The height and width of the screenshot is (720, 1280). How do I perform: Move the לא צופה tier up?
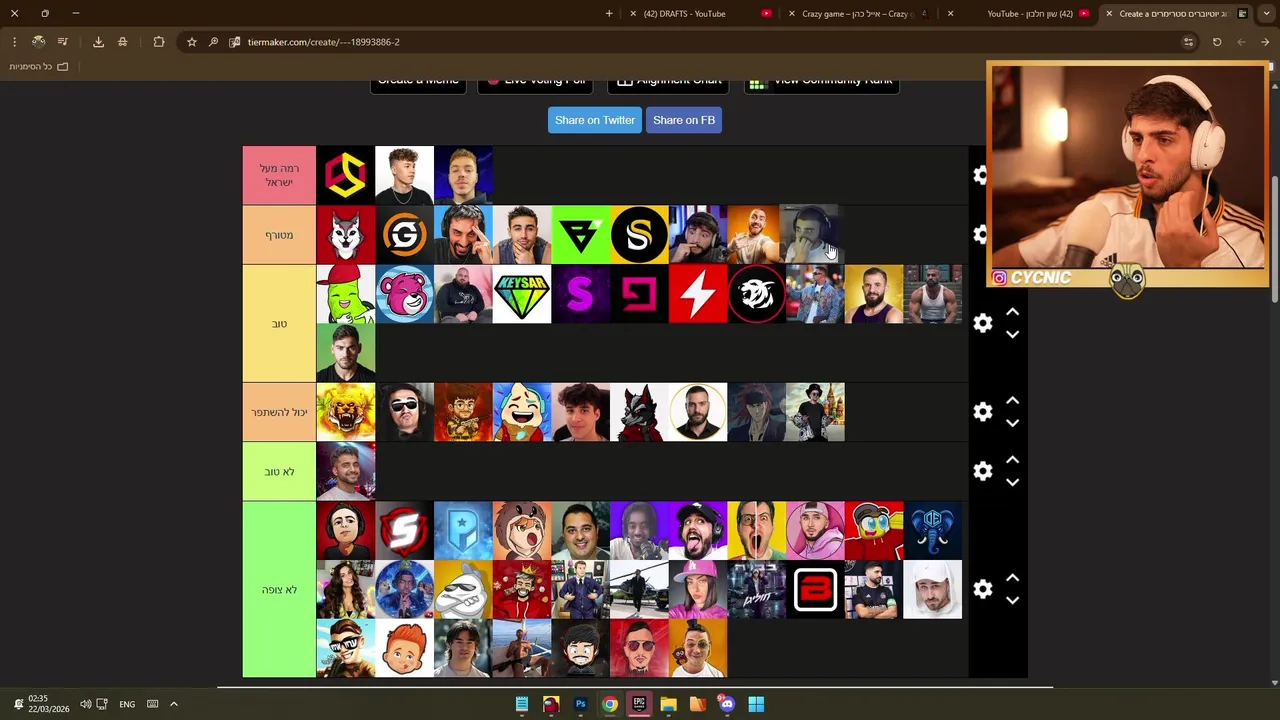tap(1012, 578)
